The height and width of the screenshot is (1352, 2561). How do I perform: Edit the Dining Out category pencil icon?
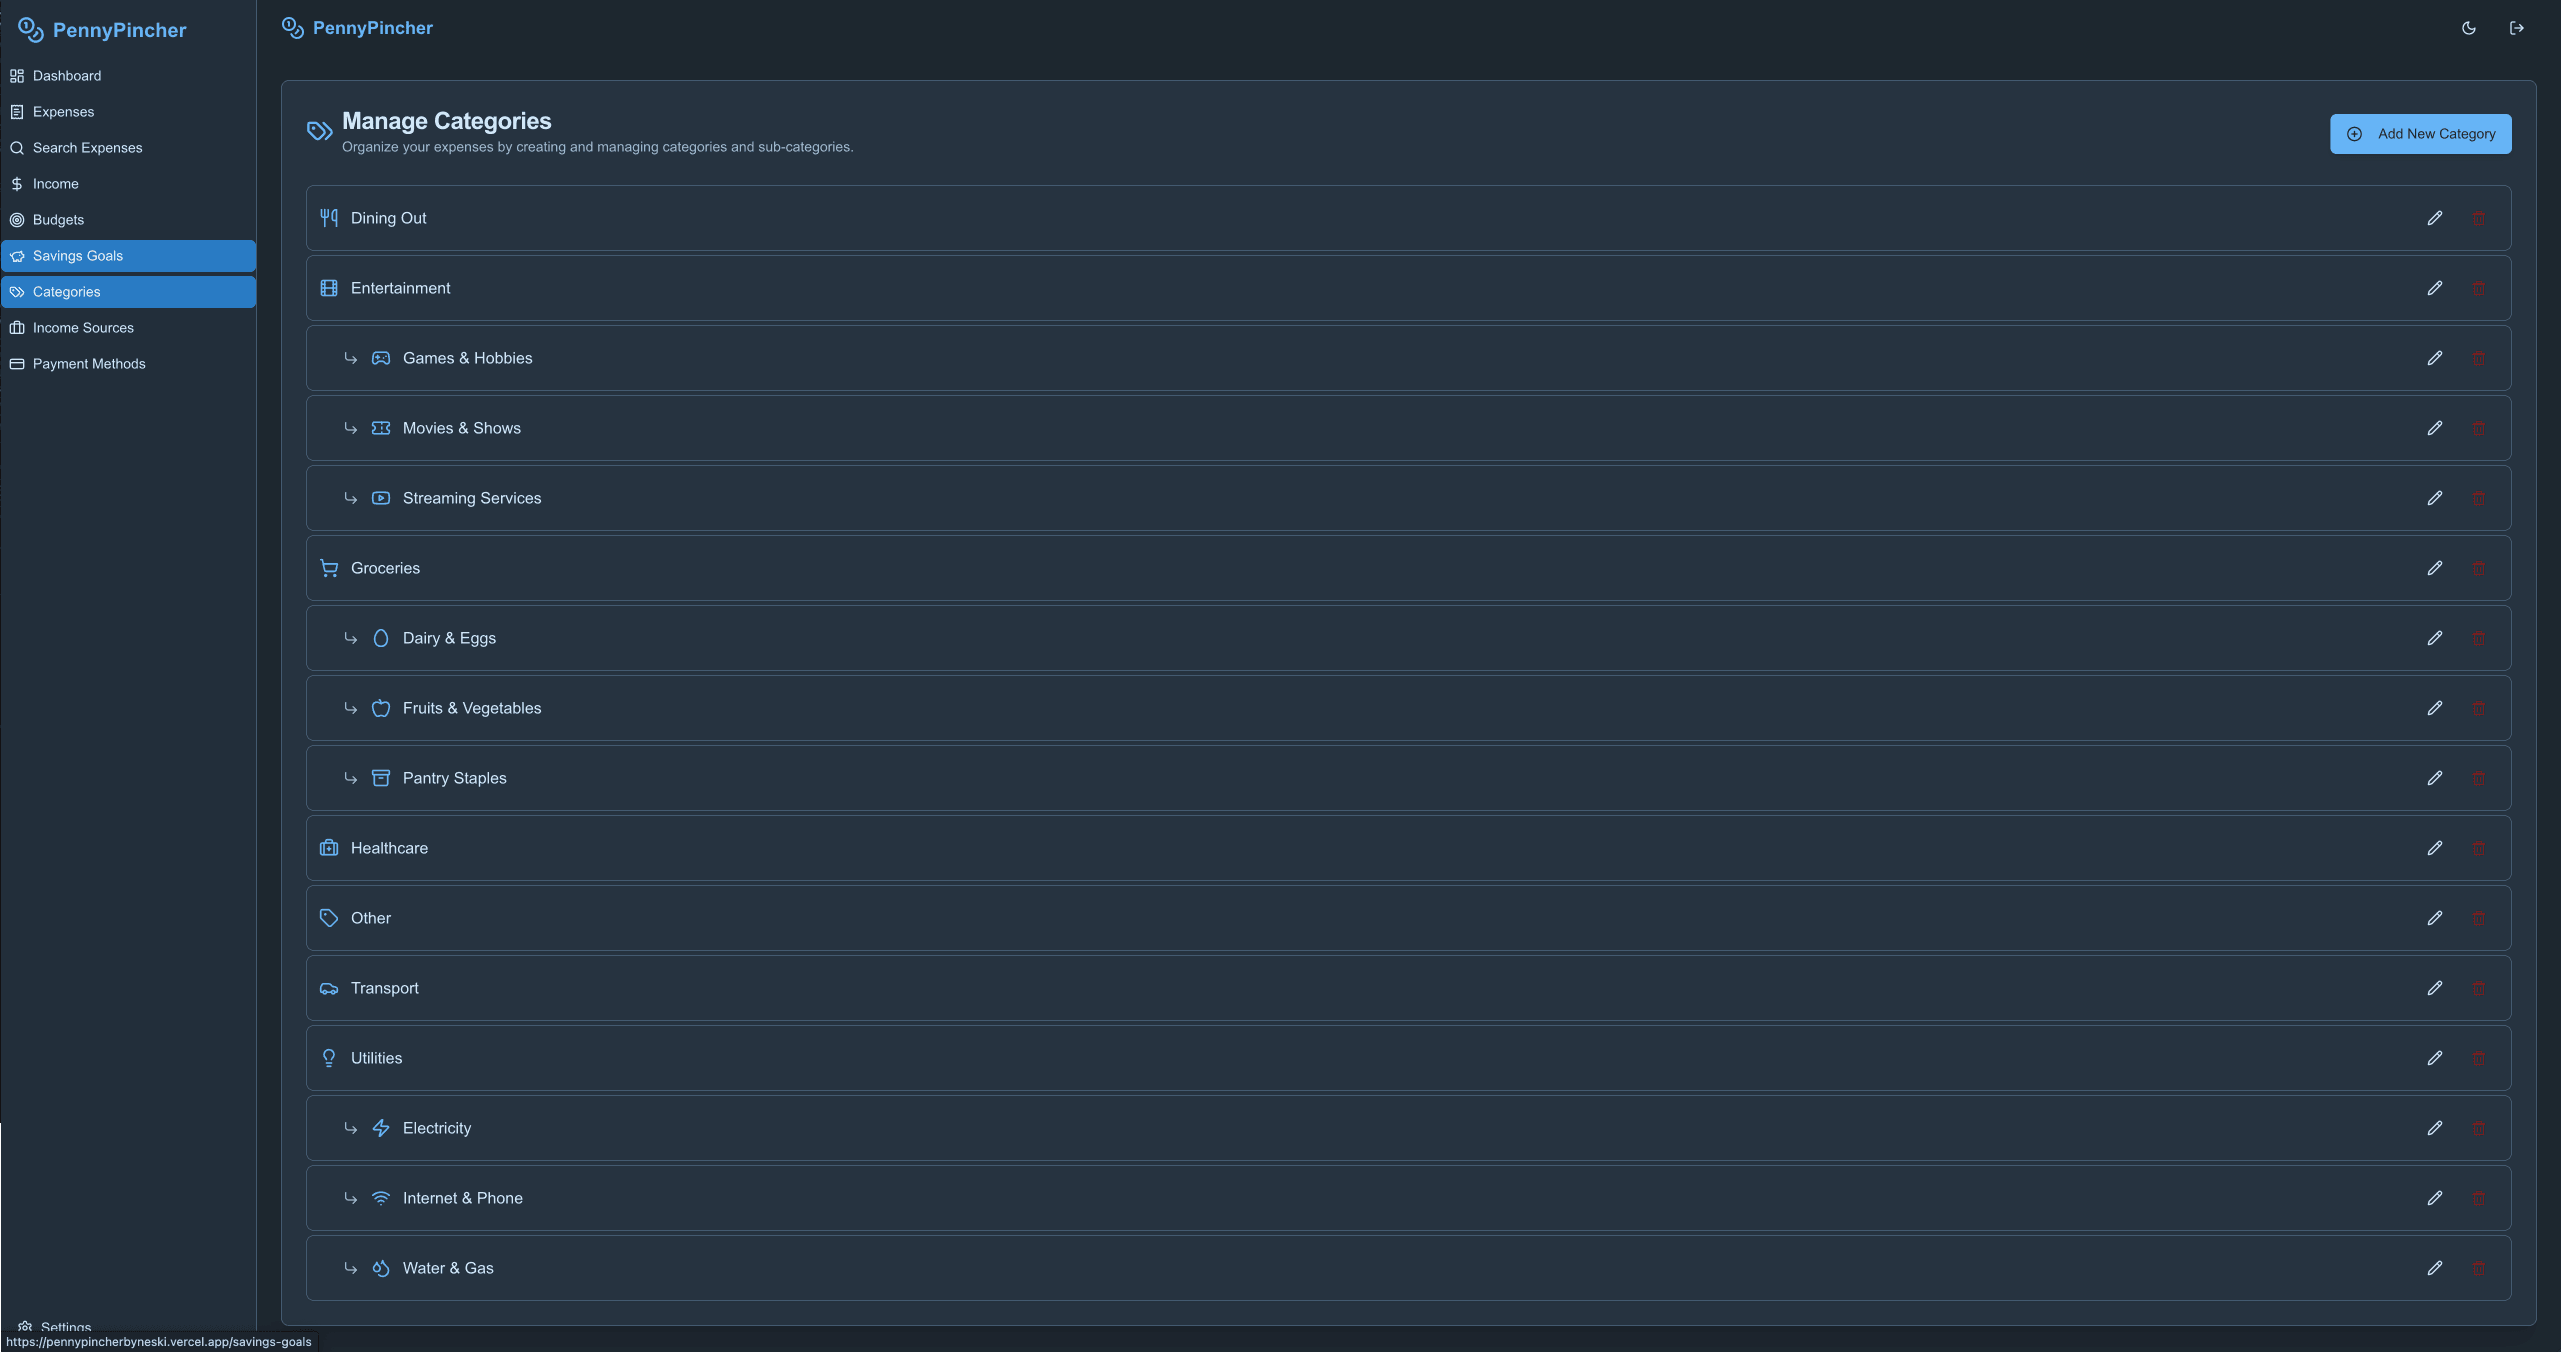coord(2434,218)
